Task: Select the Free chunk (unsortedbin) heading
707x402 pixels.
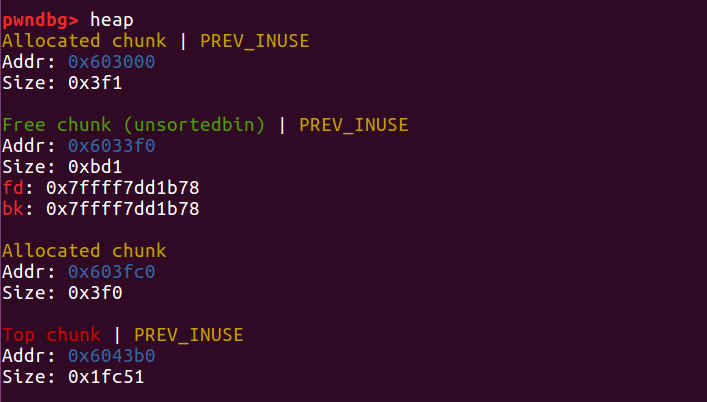Action: click(x=135, y=125)
